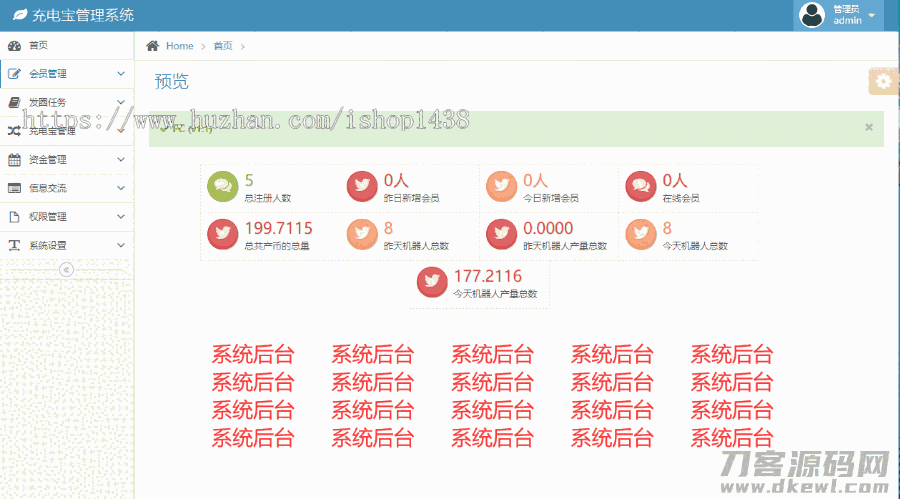Screen dimensions: 900x499
Task: Click the red bird icon for 昨天机器人产量总数
Action: coord(501,234)
